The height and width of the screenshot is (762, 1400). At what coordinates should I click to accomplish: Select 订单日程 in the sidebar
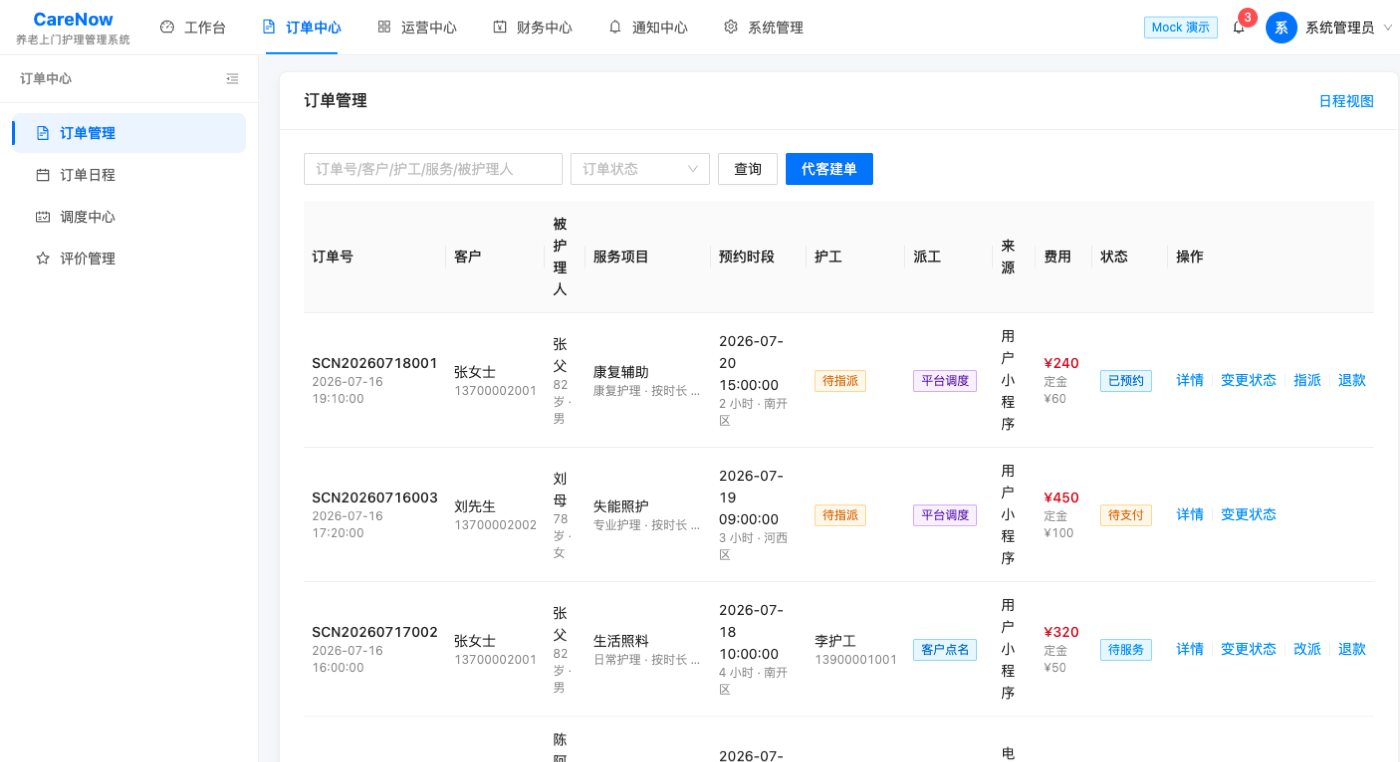point(129,175)
